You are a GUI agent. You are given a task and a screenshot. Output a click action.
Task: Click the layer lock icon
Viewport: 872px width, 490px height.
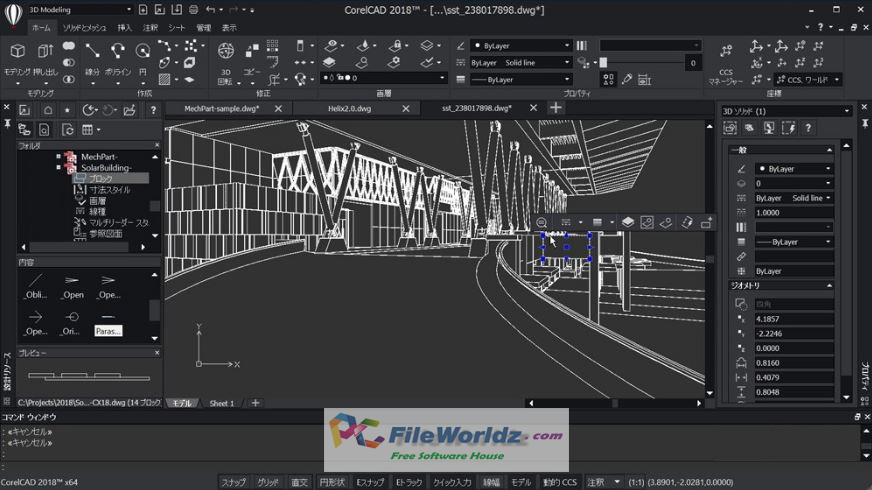(395, 46)
